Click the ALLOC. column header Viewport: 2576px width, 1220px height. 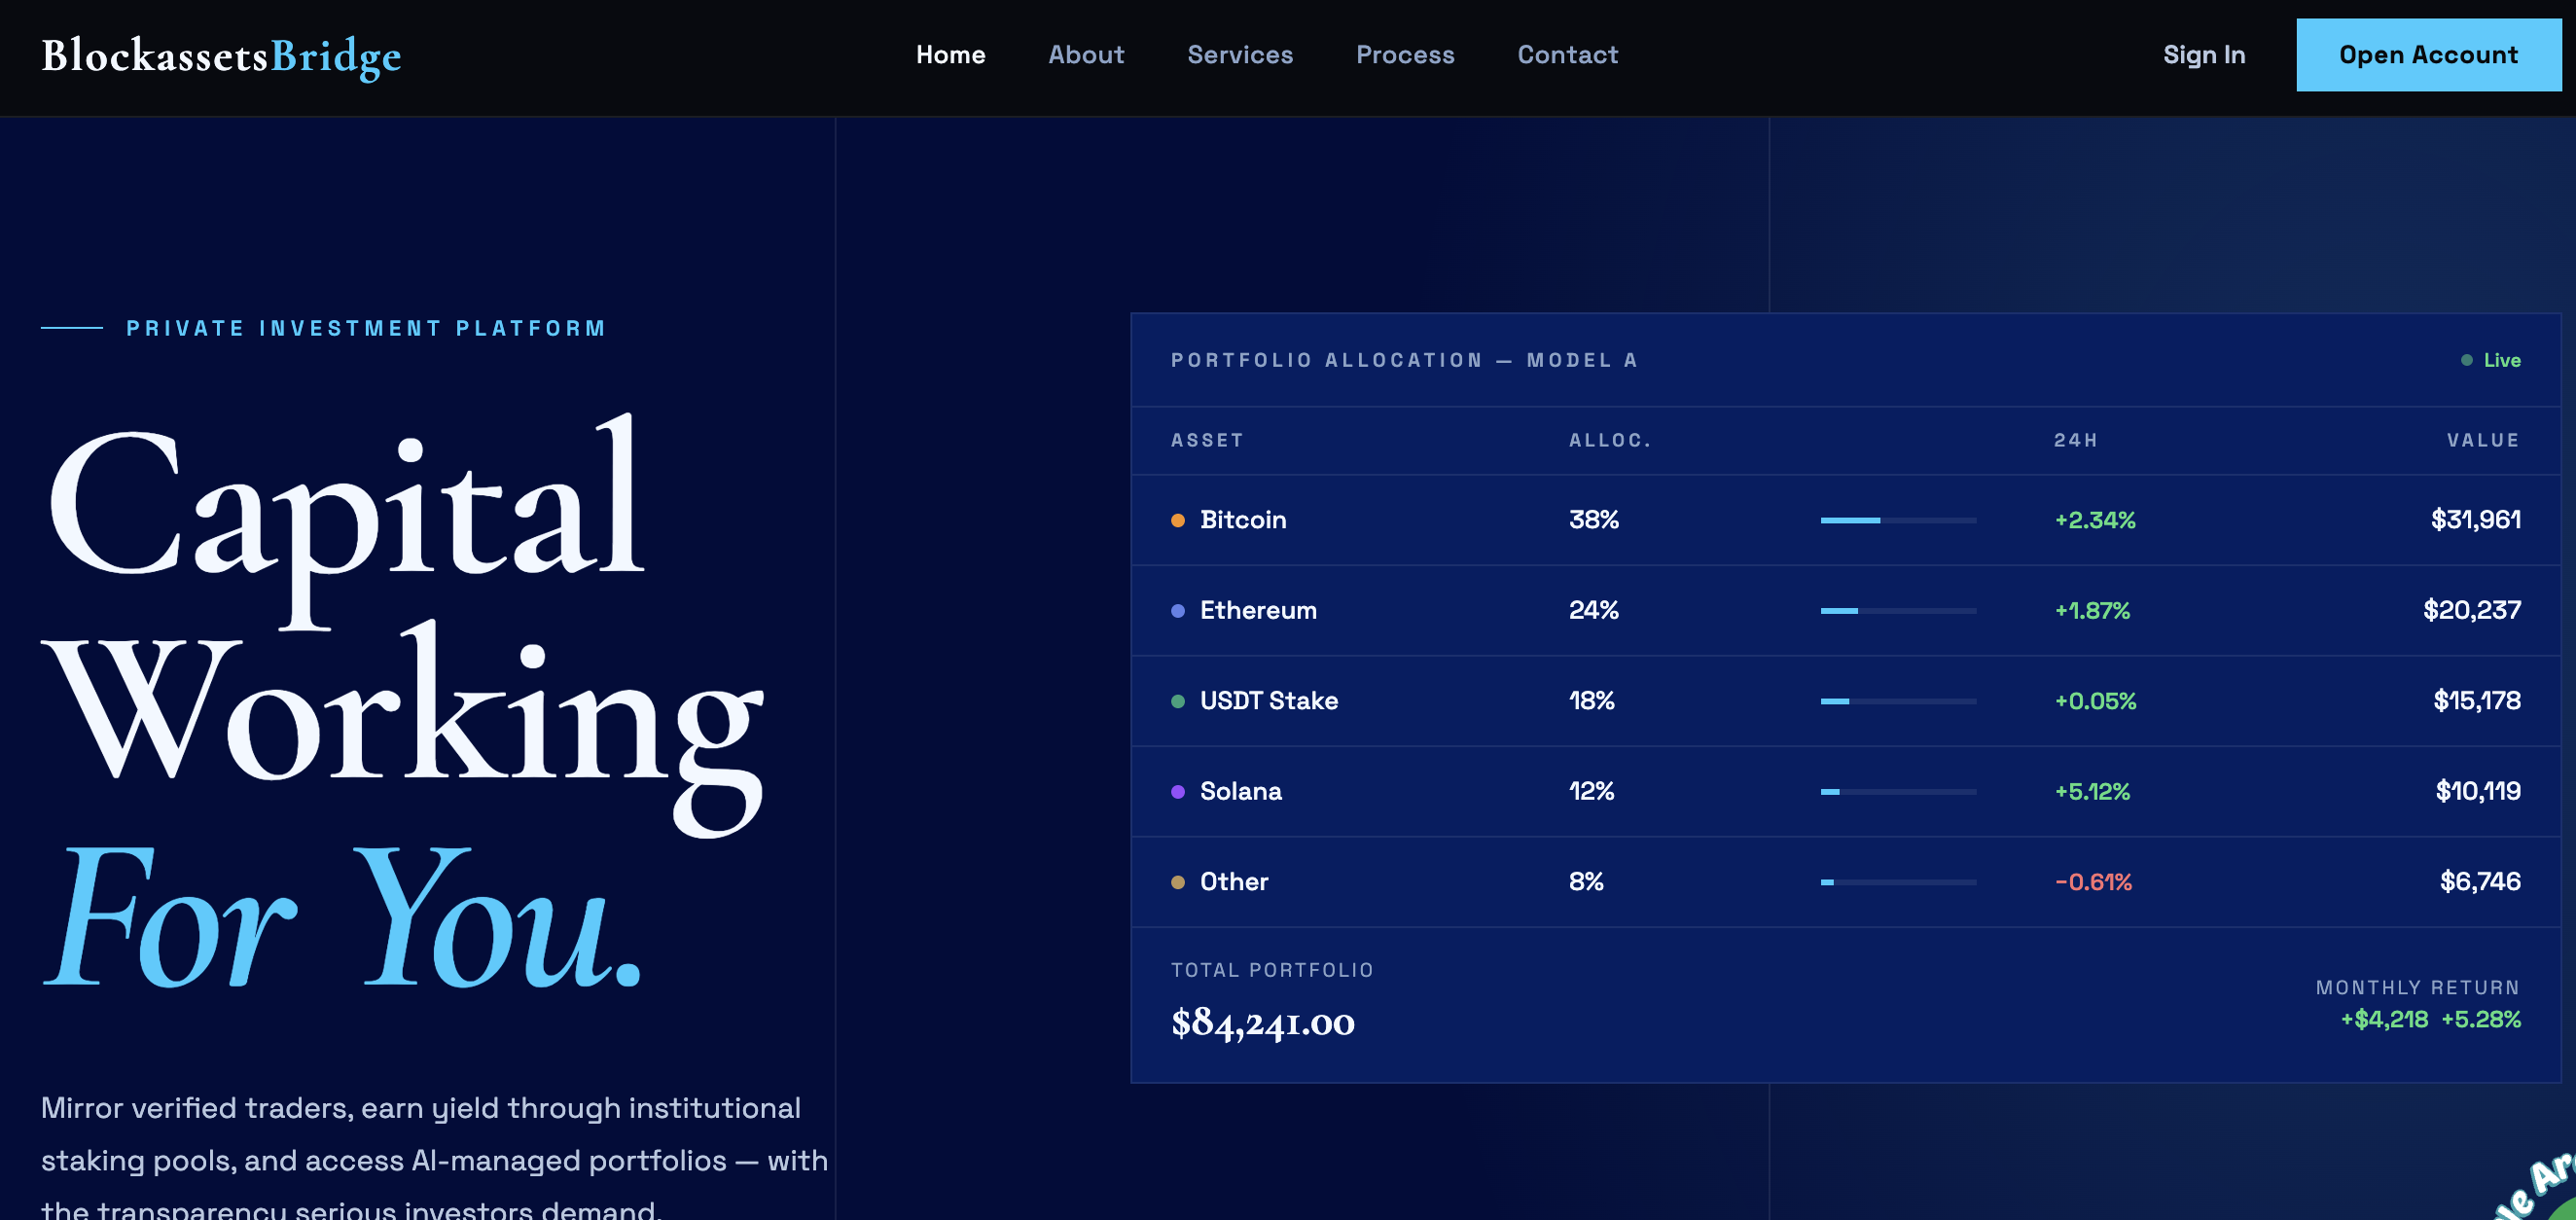(1610, 440)
